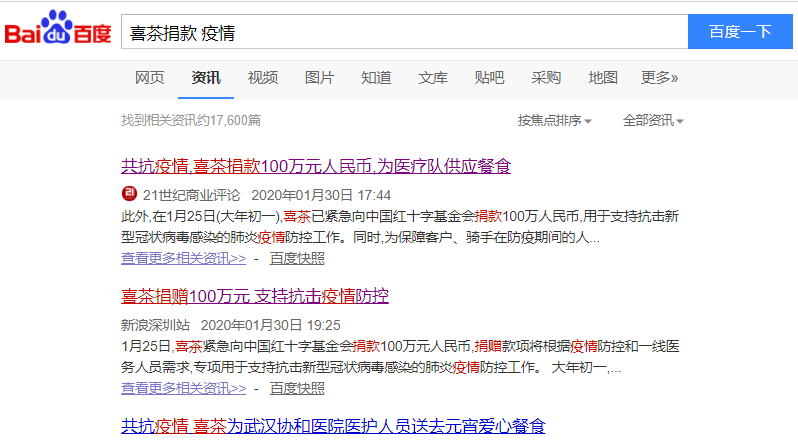798x440 pixels.
Task: Click the 新浪深圳站 source name
Action: point(155,325)
